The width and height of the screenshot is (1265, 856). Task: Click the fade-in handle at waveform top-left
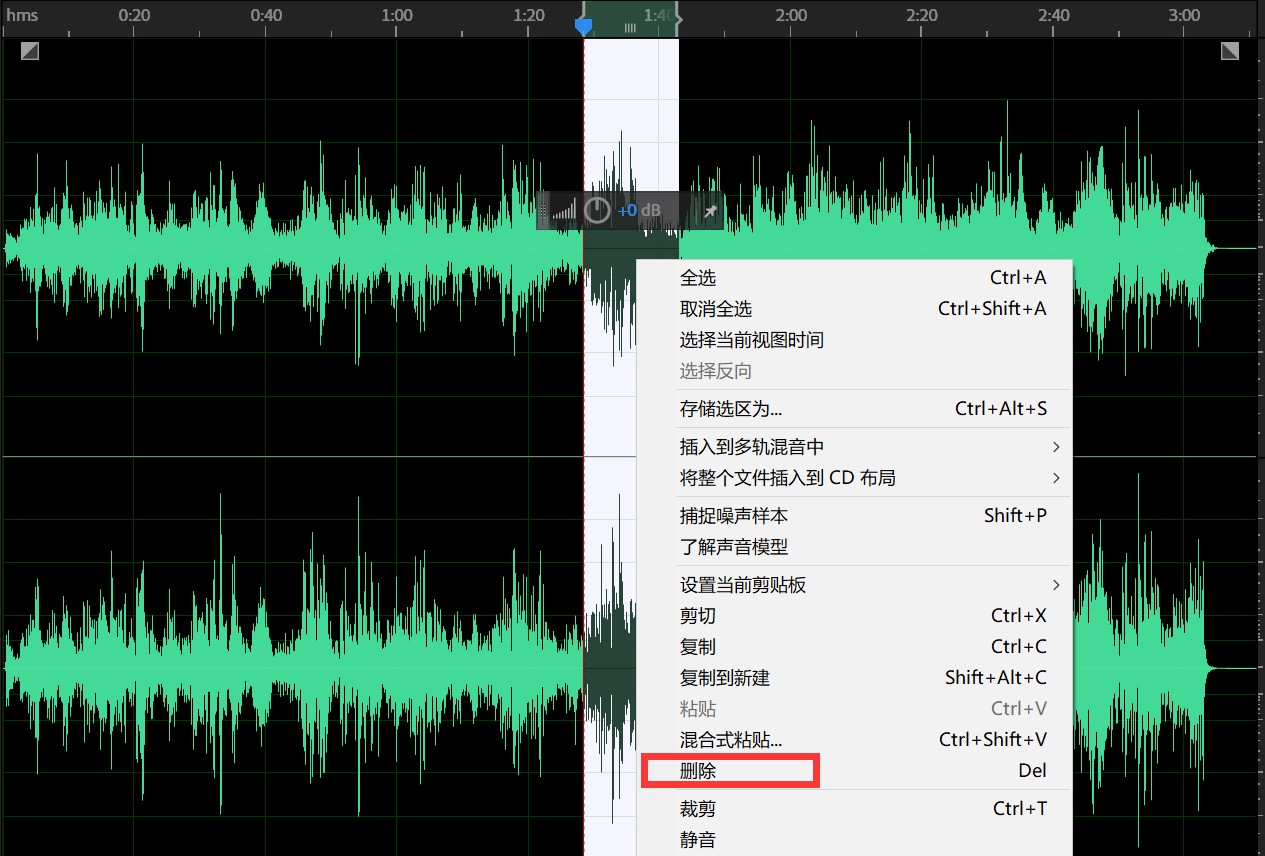tap(30, 51)
